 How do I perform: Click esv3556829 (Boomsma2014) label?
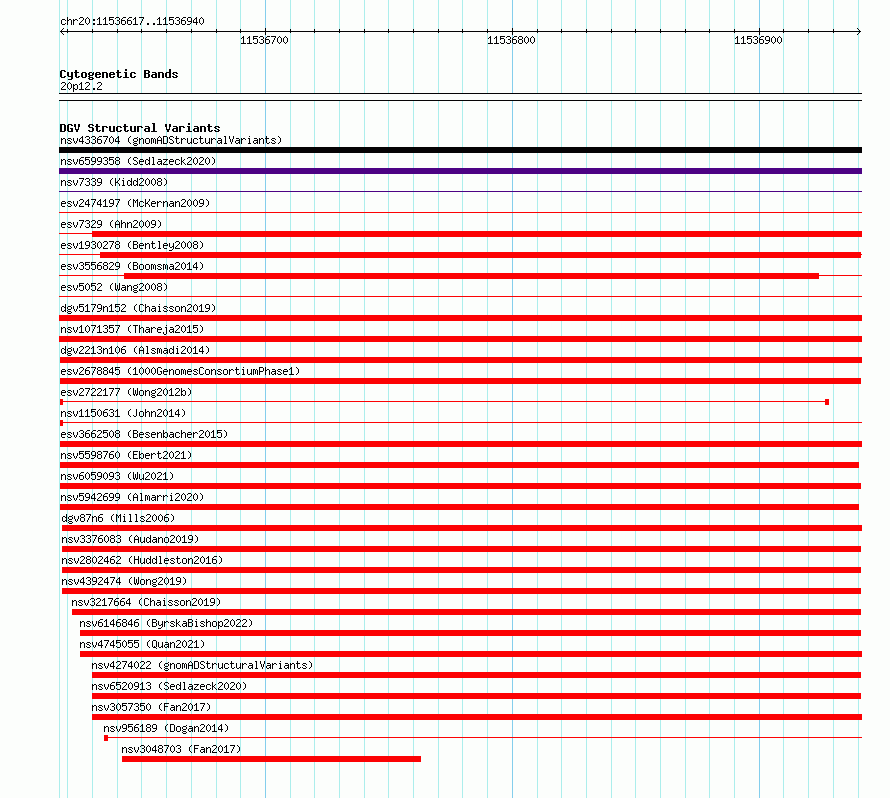coord(132,266)
